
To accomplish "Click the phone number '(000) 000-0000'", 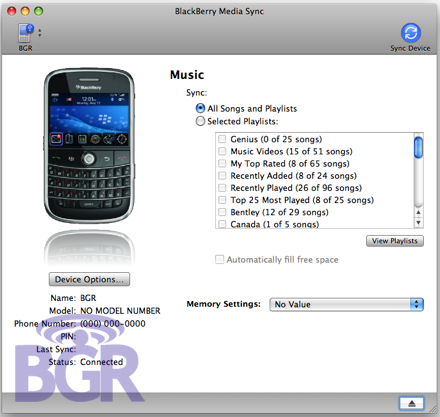I will [x=113, y=324].
